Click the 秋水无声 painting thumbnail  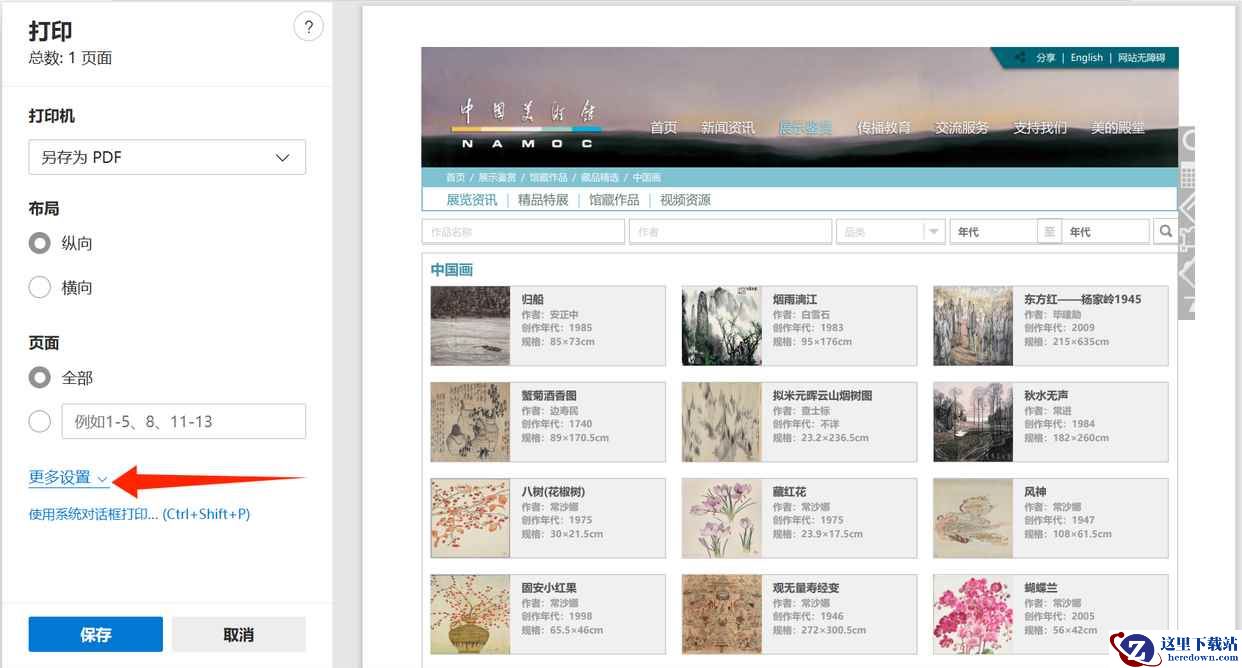(973, 422)
